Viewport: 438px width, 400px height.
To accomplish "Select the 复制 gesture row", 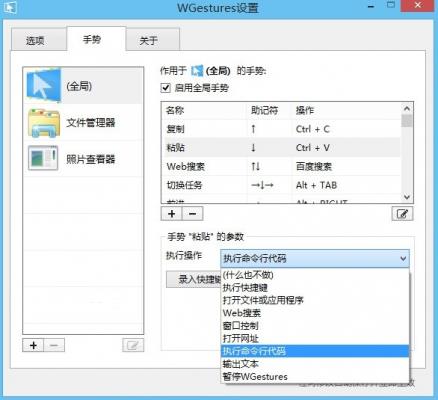I will (x=281, y=129).
